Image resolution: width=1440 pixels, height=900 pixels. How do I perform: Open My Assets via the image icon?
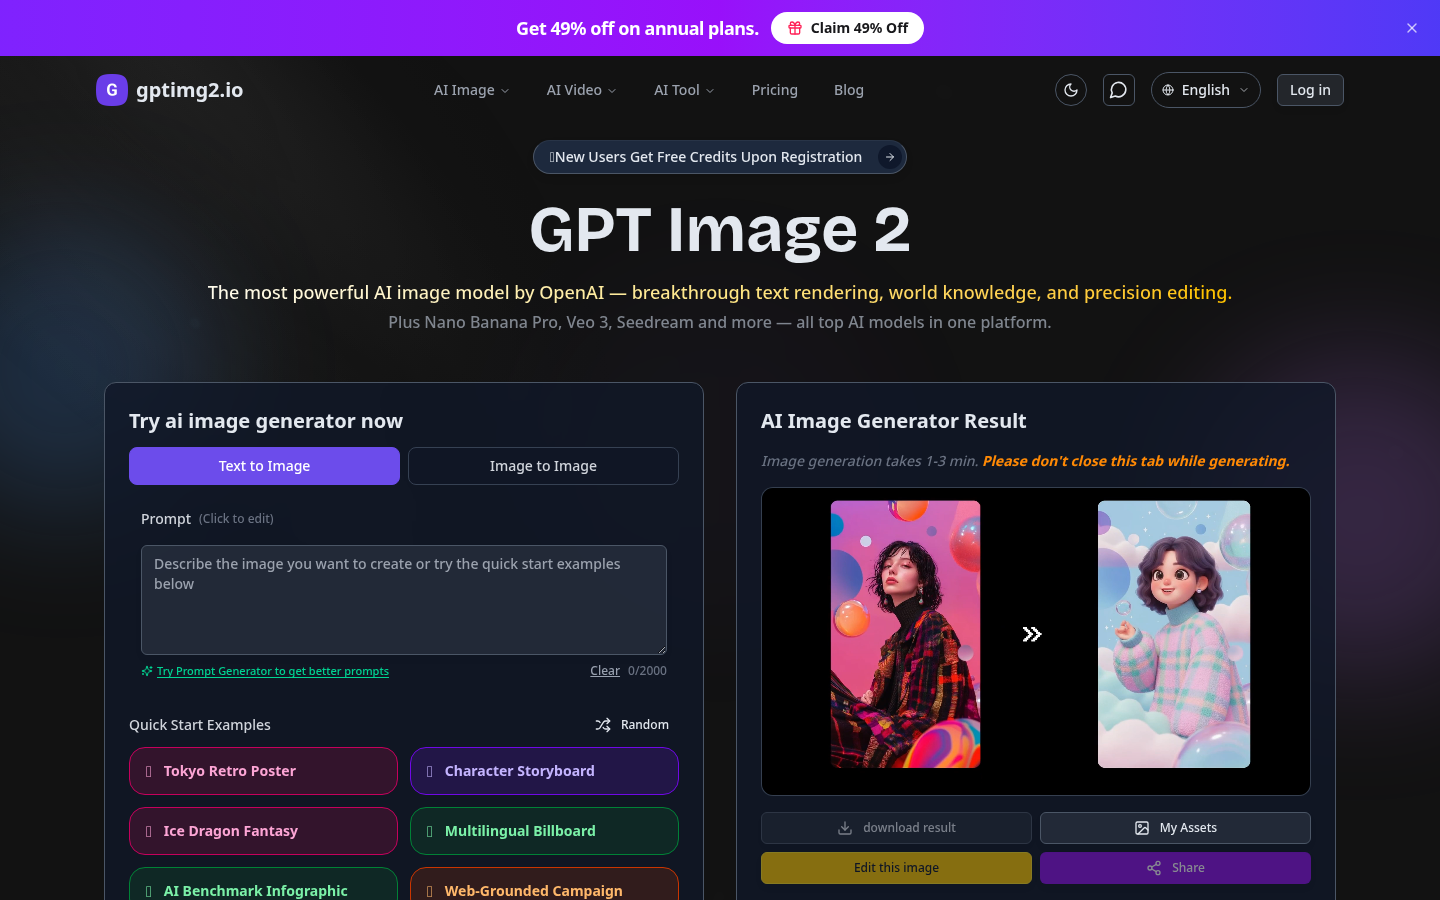point(1142,828)
